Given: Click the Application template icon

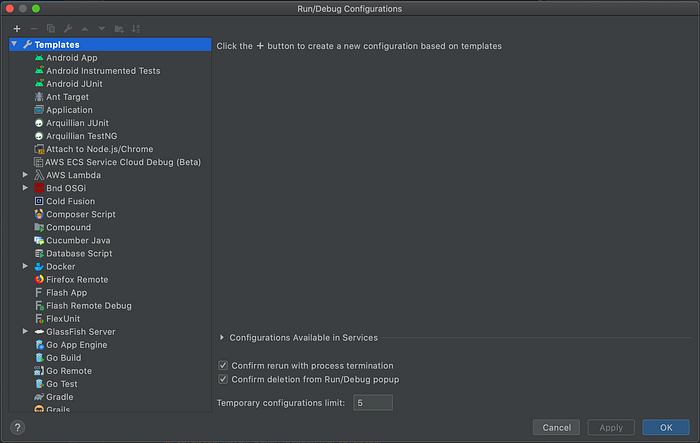Looking at the screenshot, I should click(x=39, y=110).
